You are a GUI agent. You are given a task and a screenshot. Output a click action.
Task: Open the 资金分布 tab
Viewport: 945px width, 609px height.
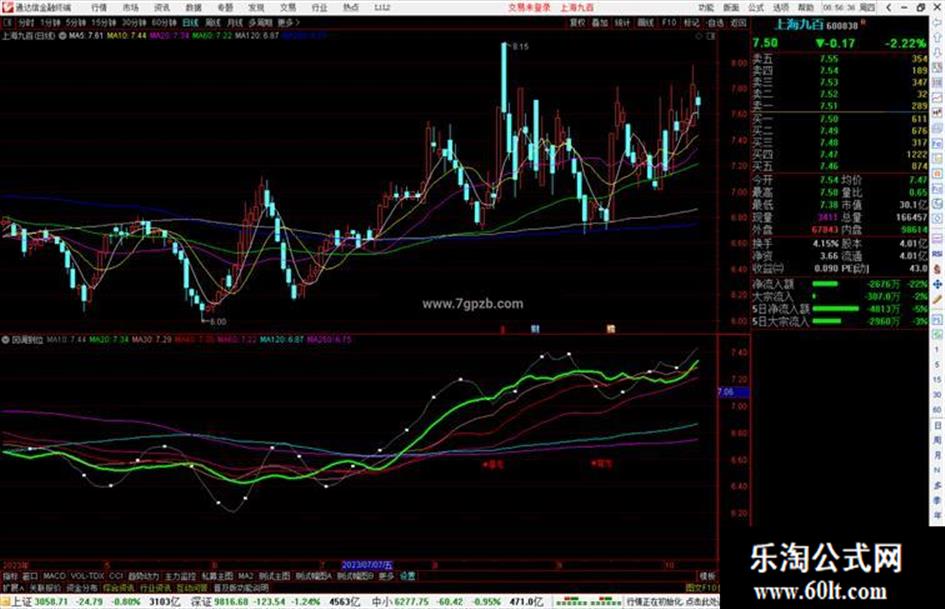(x=82, y=588)
